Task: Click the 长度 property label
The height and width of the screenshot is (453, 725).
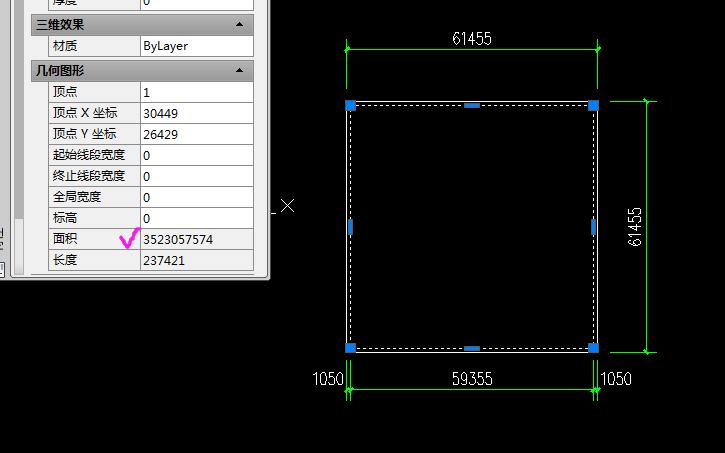Action: (65, 260)
